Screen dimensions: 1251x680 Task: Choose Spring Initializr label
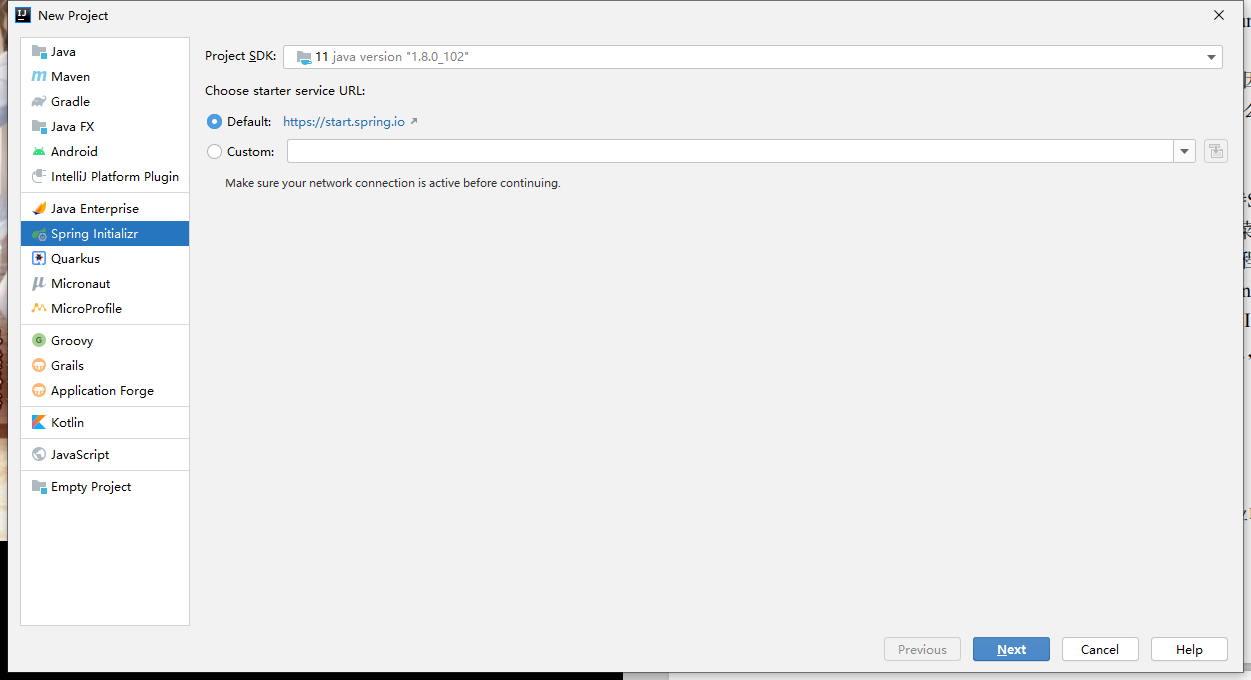94,234
